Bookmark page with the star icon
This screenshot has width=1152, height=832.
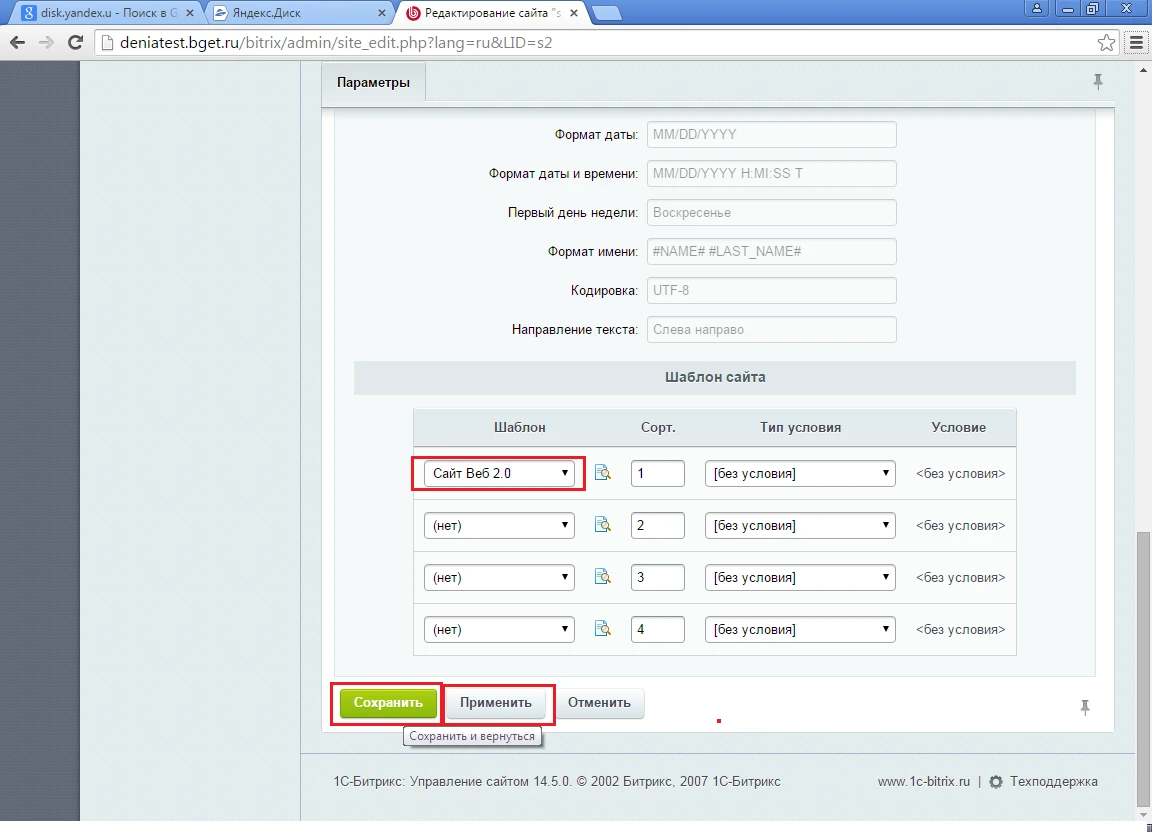pos(1106,43)
